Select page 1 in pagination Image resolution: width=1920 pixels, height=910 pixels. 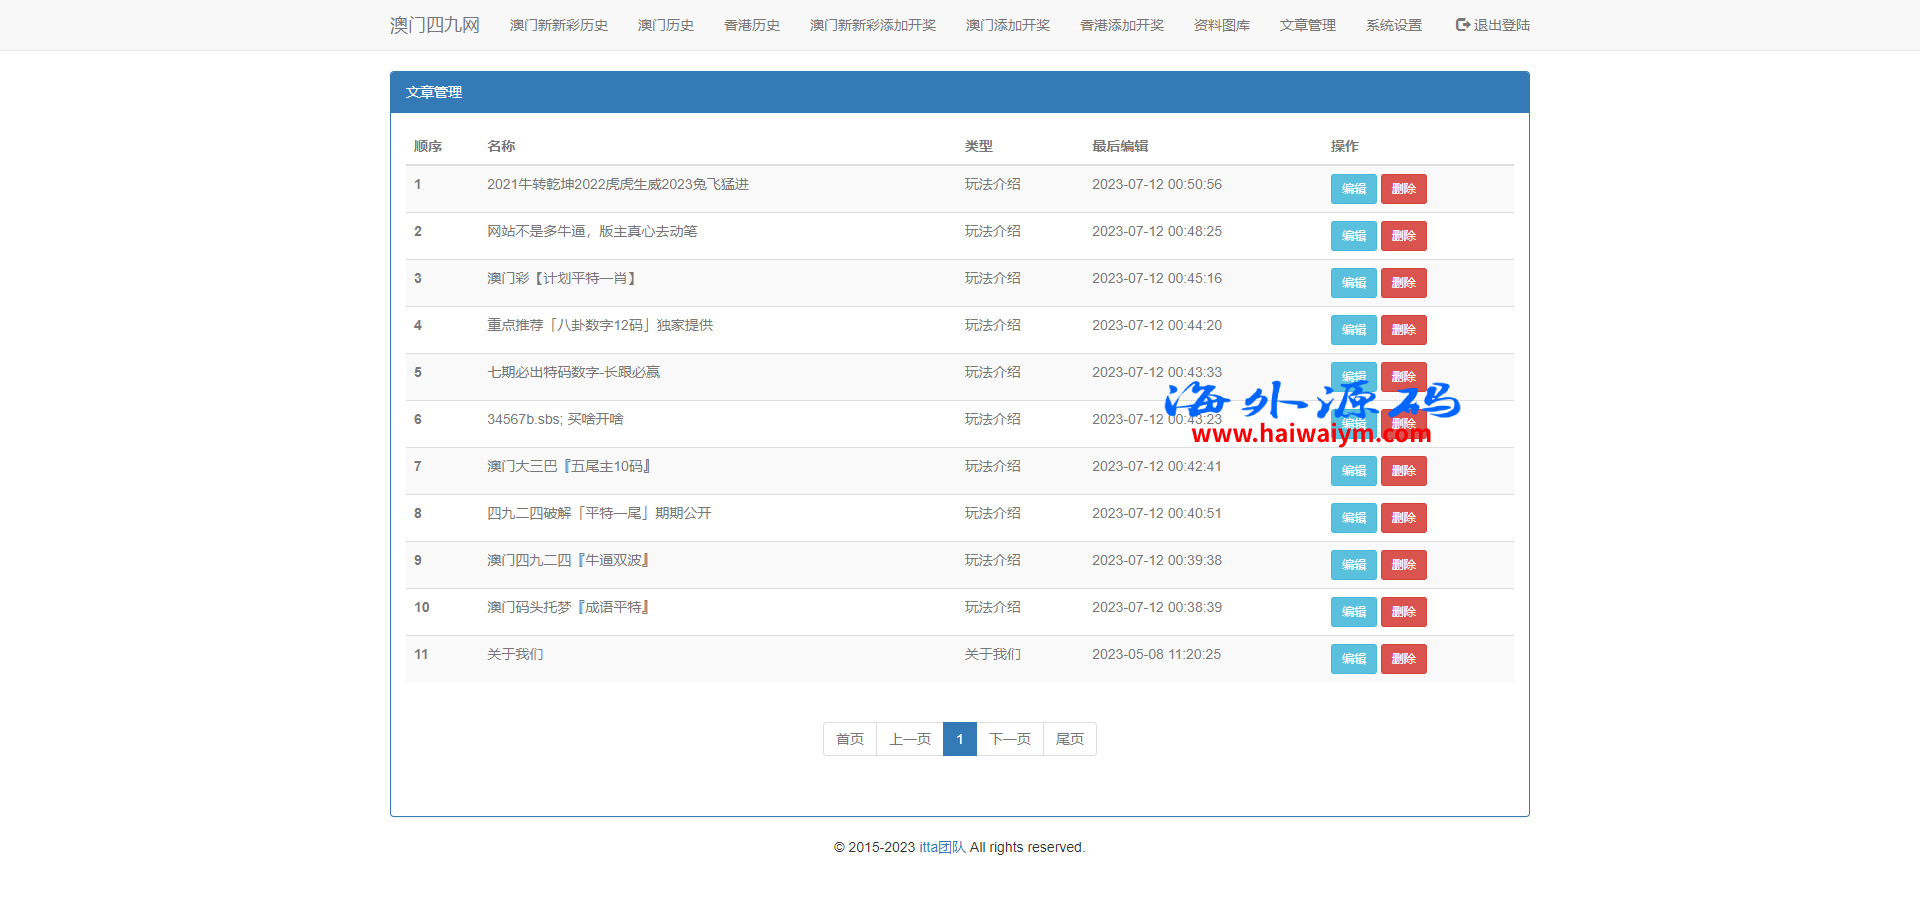959,739
